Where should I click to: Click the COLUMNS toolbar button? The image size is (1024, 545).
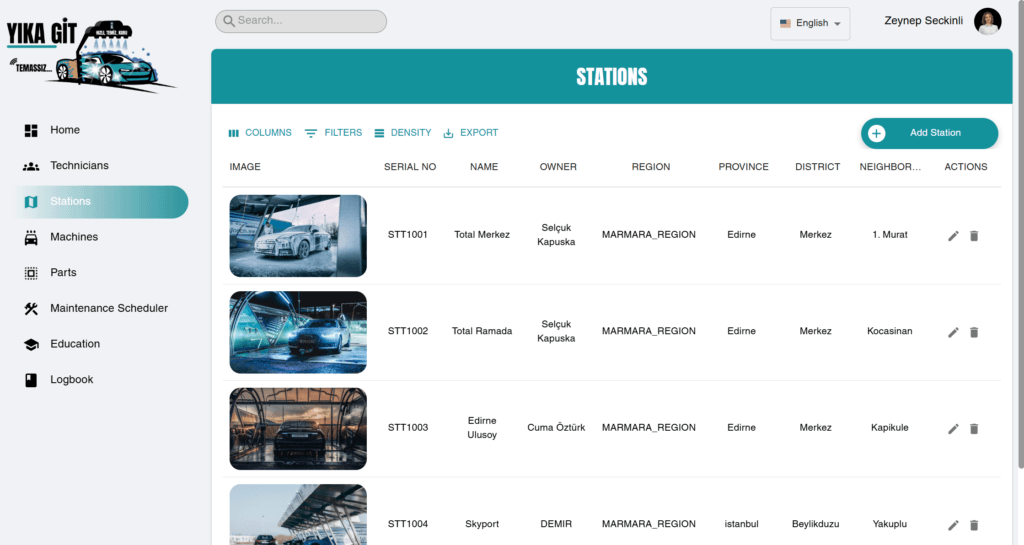(260, 132)
